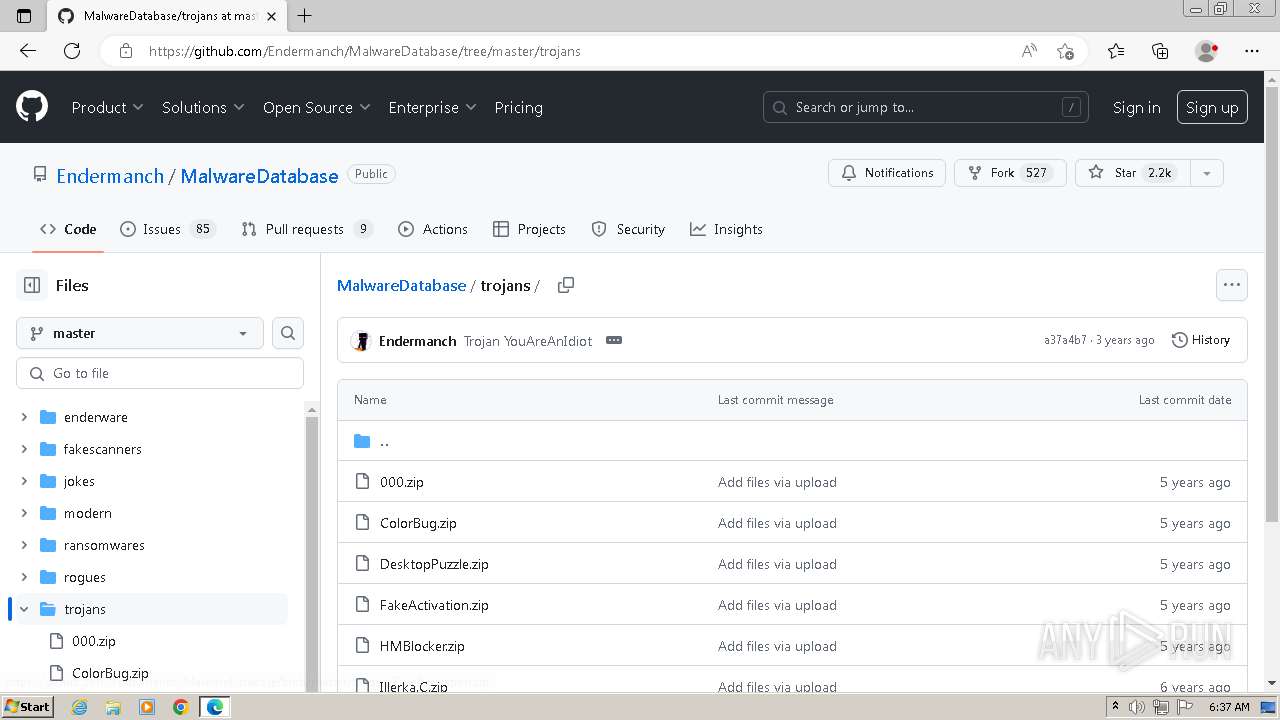Expand the rogues folder chevron

click(24, 577)
